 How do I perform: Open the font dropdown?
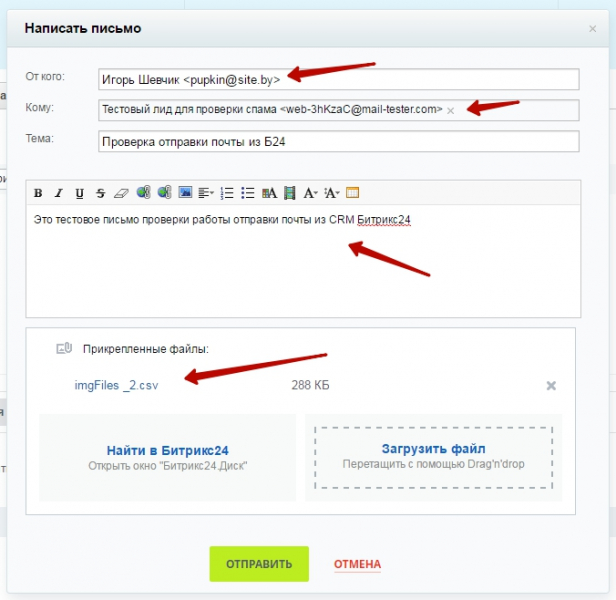[x=310, y=193]
